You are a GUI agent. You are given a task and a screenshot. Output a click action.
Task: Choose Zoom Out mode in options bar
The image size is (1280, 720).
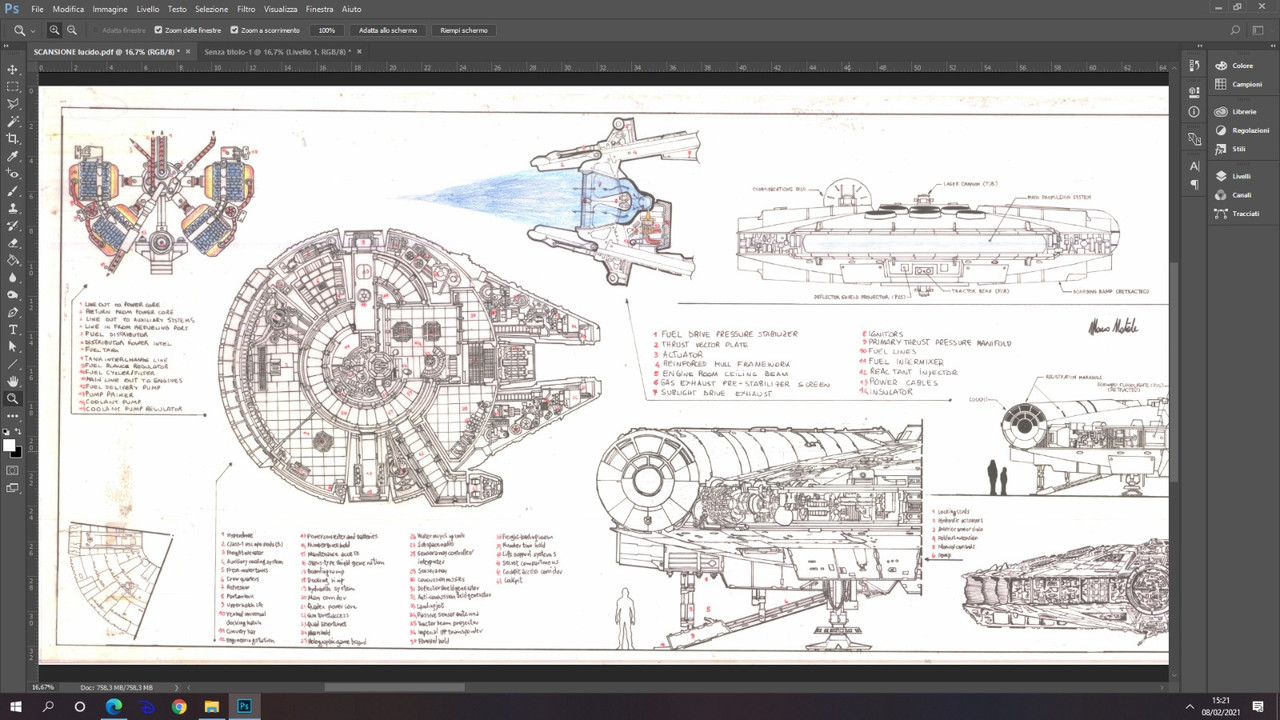[x=71, y=30]
